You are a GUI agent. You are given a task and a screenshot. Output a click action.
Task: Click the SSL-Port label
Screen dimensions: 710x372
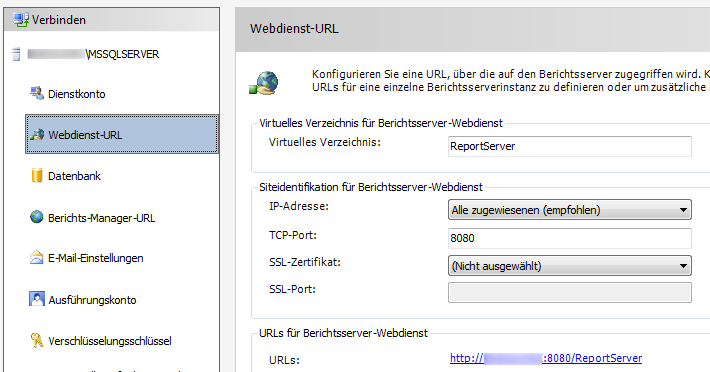coord(292,289)
